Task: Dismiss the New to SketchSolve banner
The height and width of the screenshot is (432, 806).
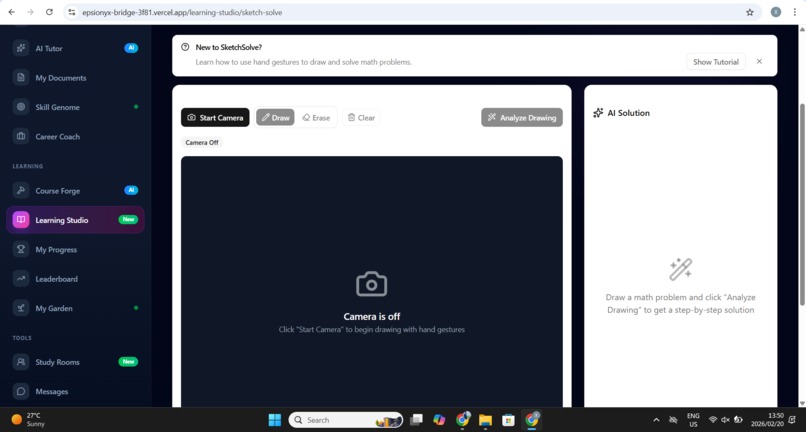Action: coord(759,61)
